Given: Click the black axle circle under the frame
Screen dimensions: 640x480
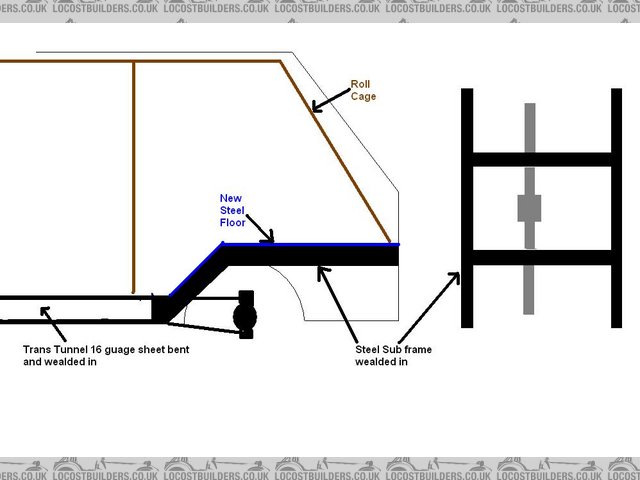Looking at the screenshot, I should (244, 317).
